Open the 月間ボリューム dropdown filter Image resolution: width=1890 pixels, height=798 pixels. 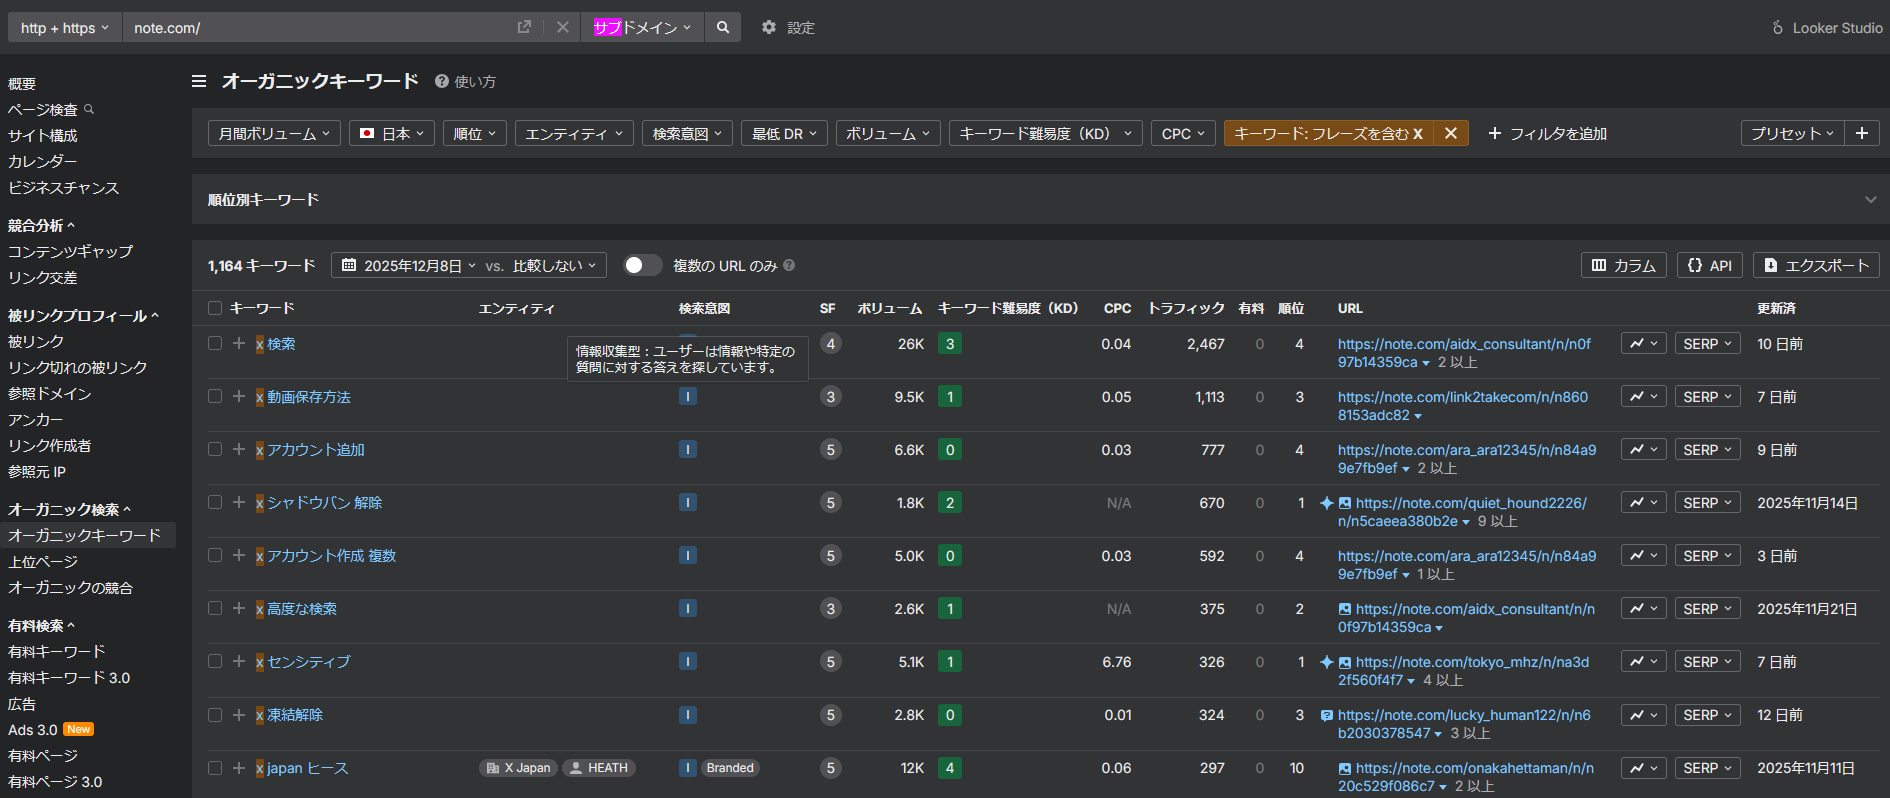[x=274, y=133]
